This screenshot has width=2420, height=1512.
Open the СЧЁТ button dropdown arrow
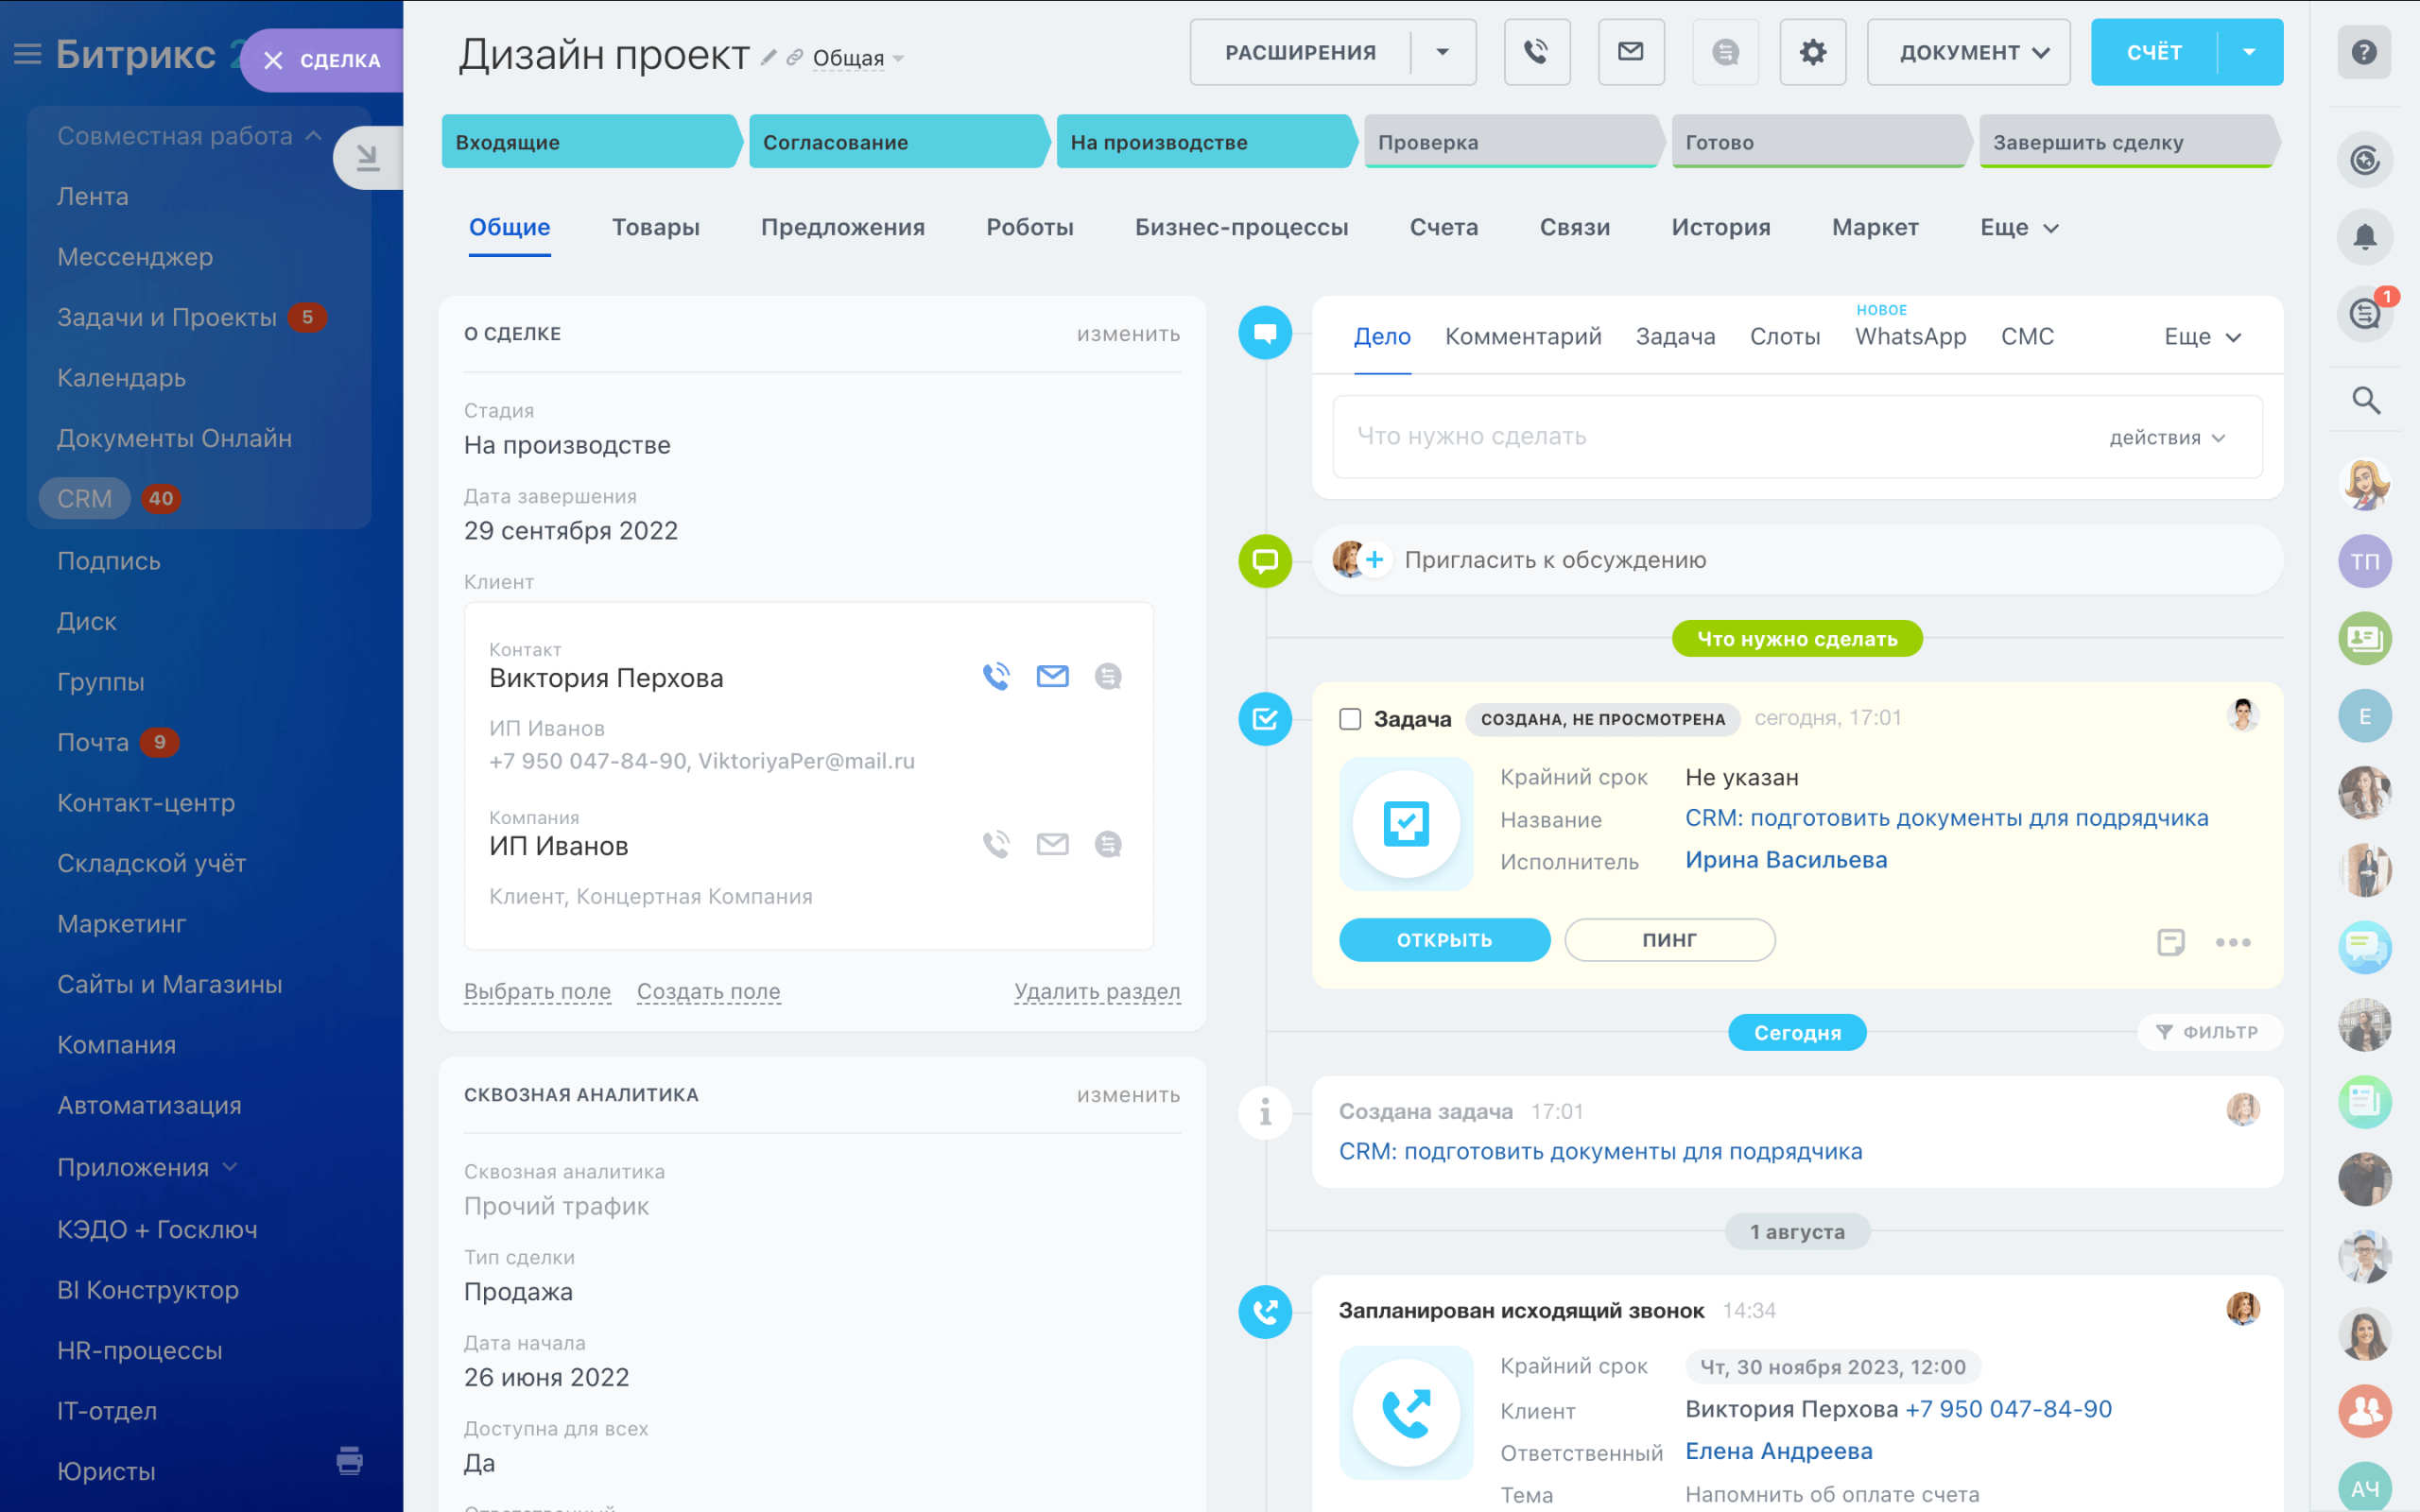[x=2249, y=52]
